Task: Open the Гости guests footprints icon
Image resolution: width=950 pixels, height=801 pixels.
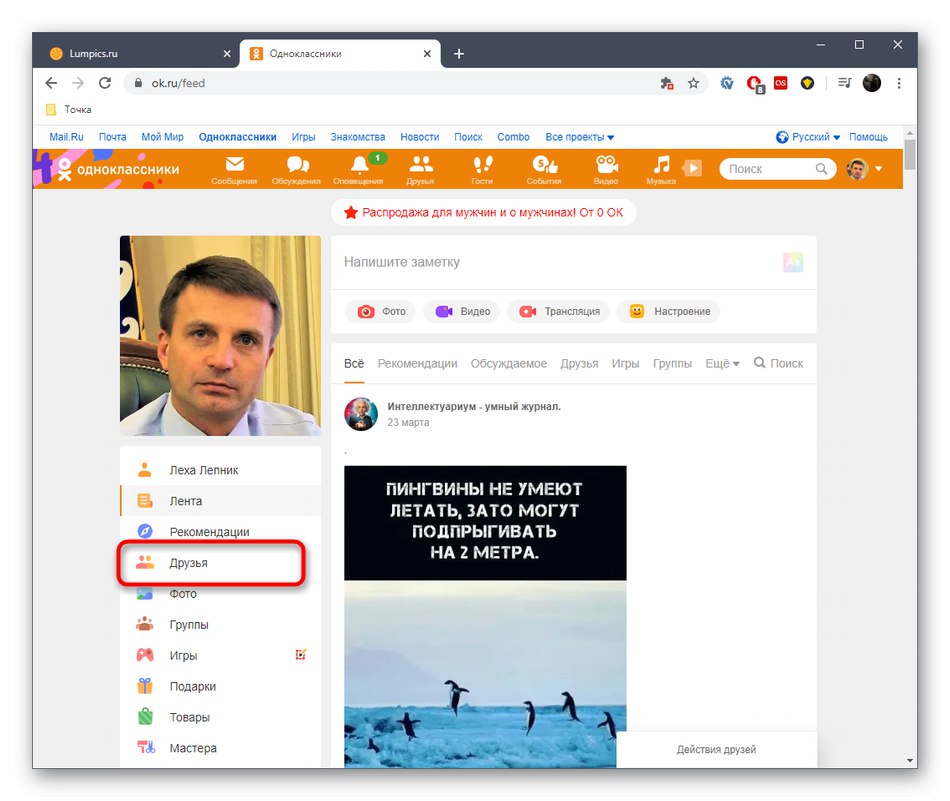Action: click(x=482, y=169)
